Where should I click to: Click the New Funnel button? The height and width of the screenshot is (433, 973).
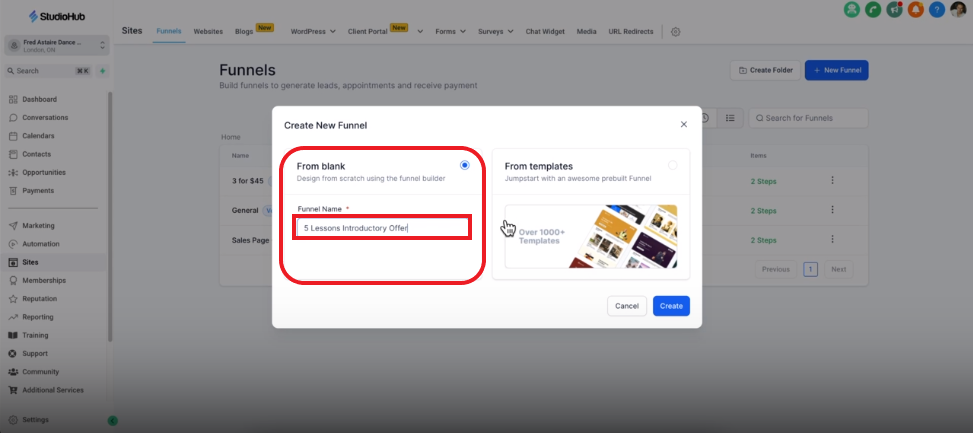[836, 70]
